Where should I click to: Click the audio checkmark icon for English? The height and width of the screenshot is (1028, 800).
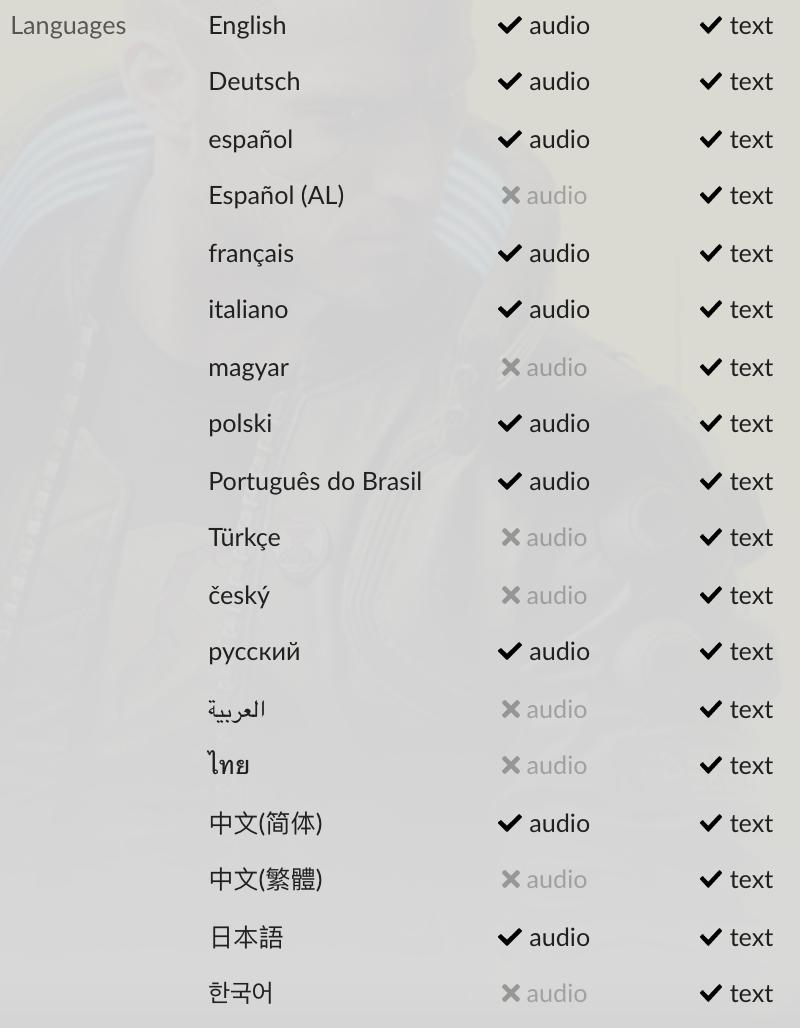(x=510, y=26)
